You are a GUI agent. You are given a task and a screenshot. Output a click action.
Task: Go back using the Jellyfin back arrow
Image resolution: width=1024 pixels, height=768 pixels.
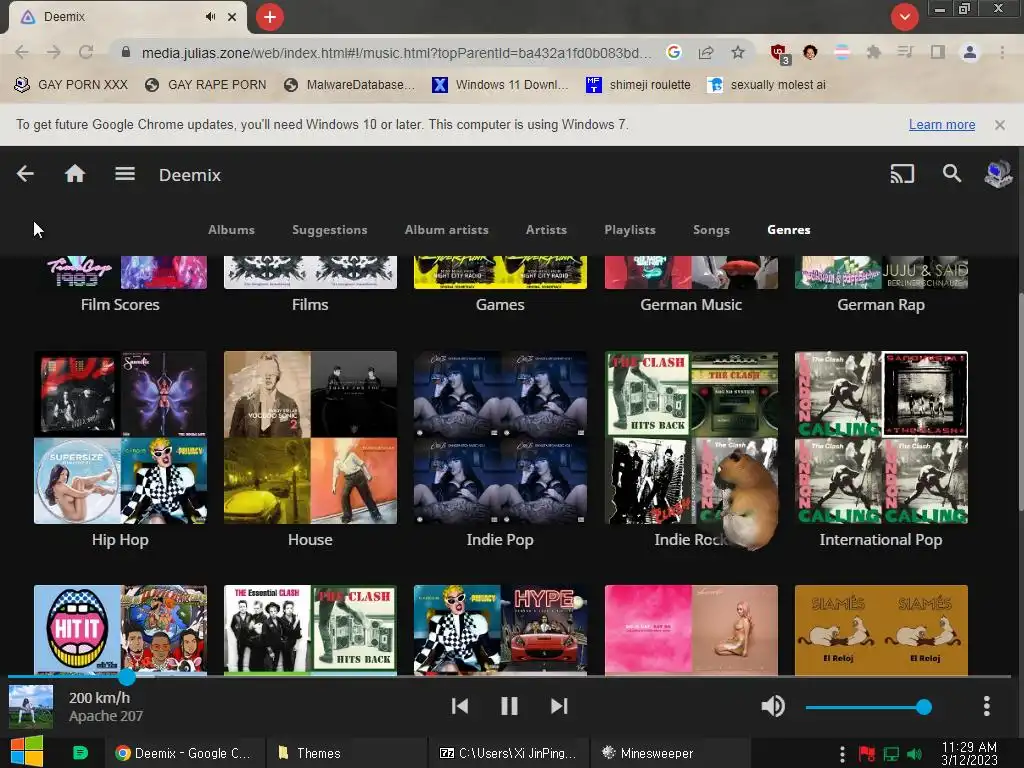25,174
